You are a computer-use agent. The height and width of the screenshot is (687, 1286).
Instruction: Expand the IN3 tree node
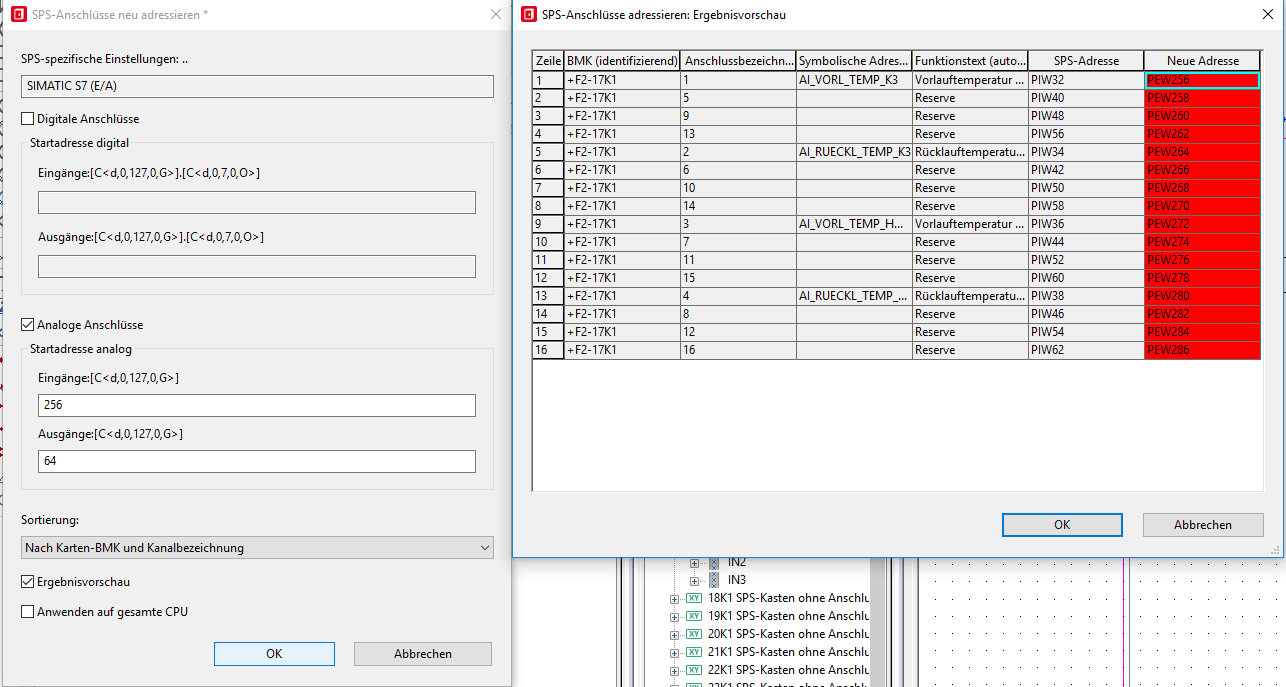pos(694,580)
